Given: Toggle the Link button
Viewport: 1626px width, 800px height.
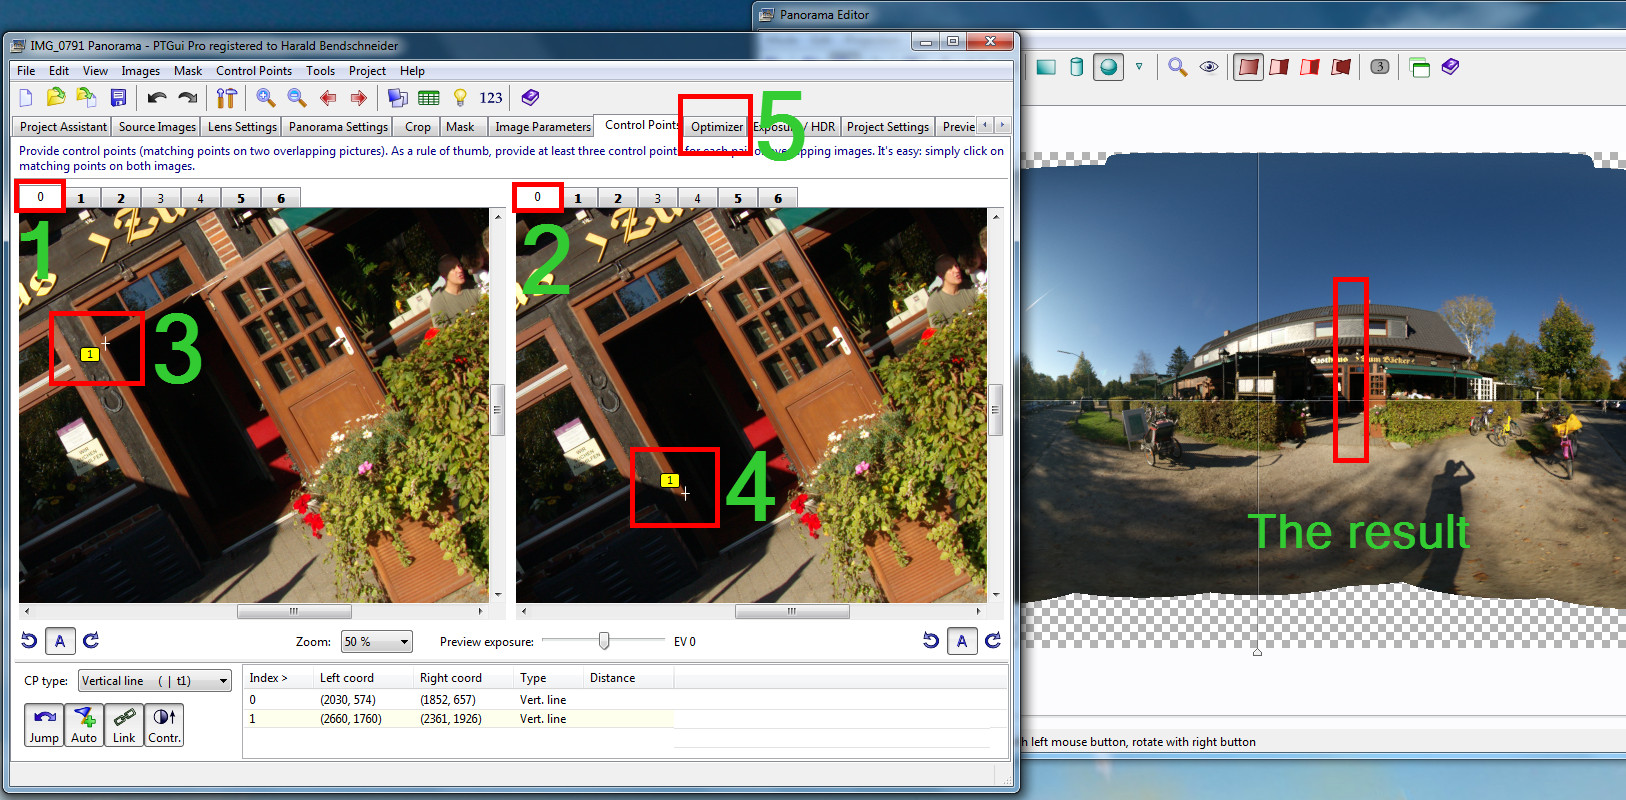Looking at the screenshot, I should [x=124, y=725].
